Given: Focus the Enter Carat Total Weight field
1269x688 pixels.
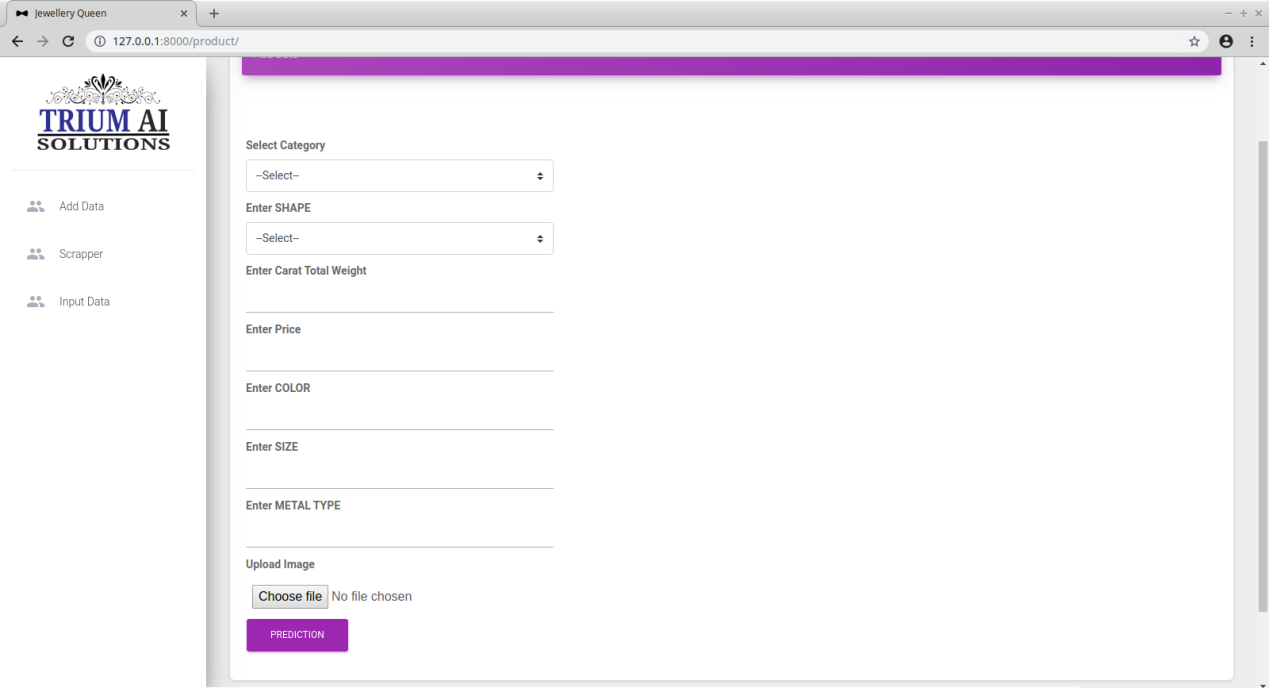Looking at the screenshot, I should pyautogui.click(x=399, y=298).
